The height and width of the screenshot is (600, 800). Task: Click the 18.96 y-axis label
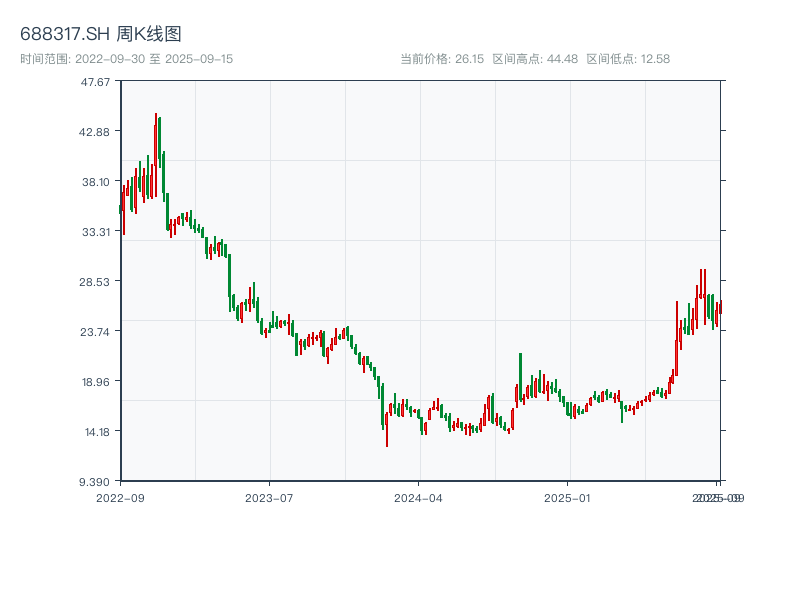point(97,381)
